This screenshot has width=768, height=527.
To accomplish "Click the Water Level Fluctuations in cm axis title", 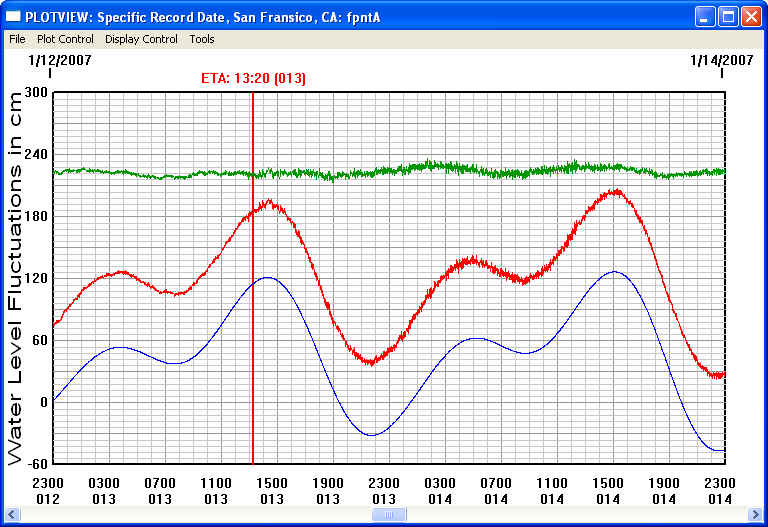I will click(x=15, y=278).
